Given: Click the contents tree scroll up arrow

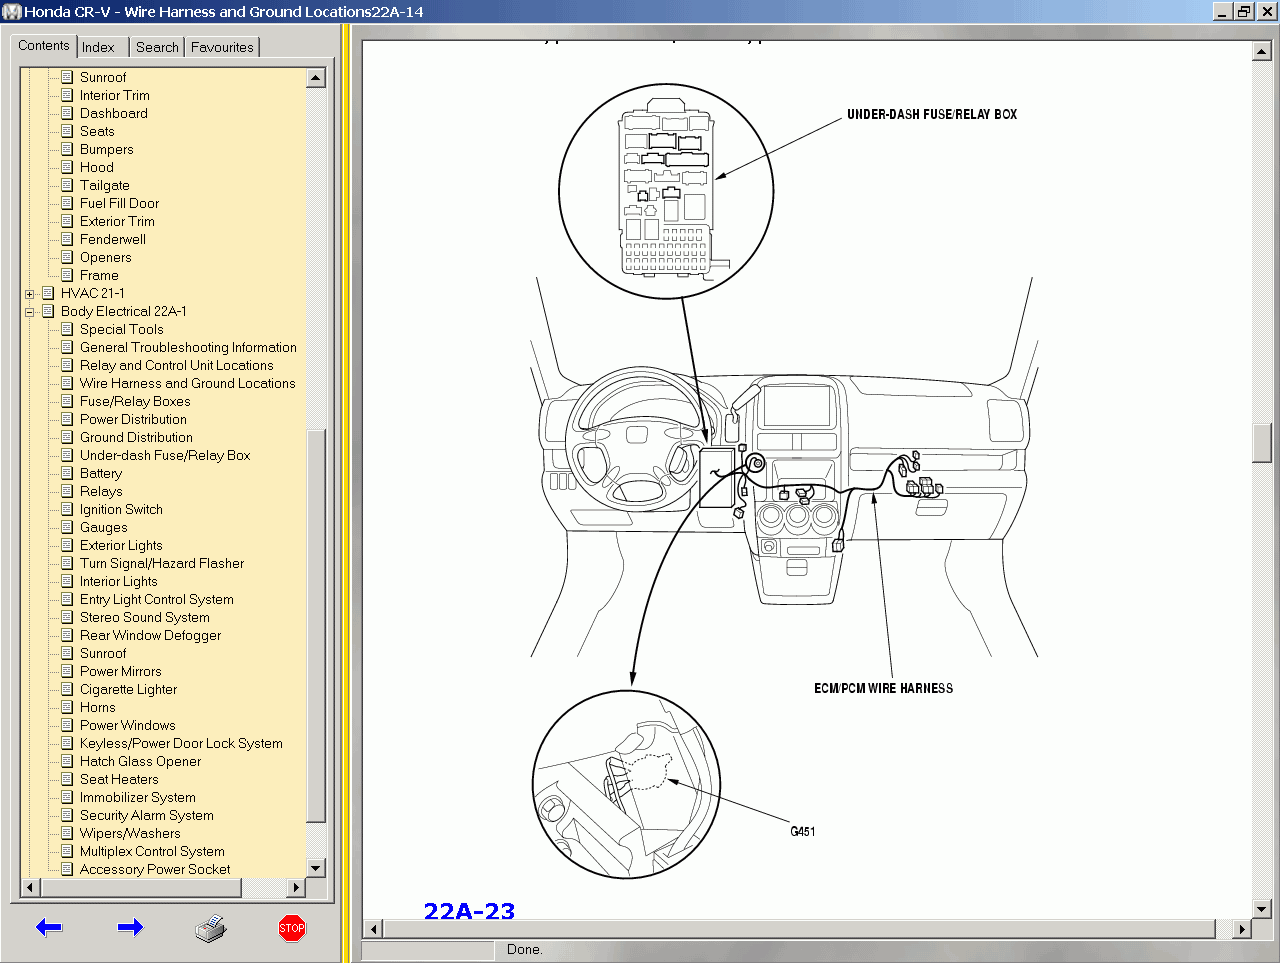Looking at the screenshot, I should [x=316, y=77].
